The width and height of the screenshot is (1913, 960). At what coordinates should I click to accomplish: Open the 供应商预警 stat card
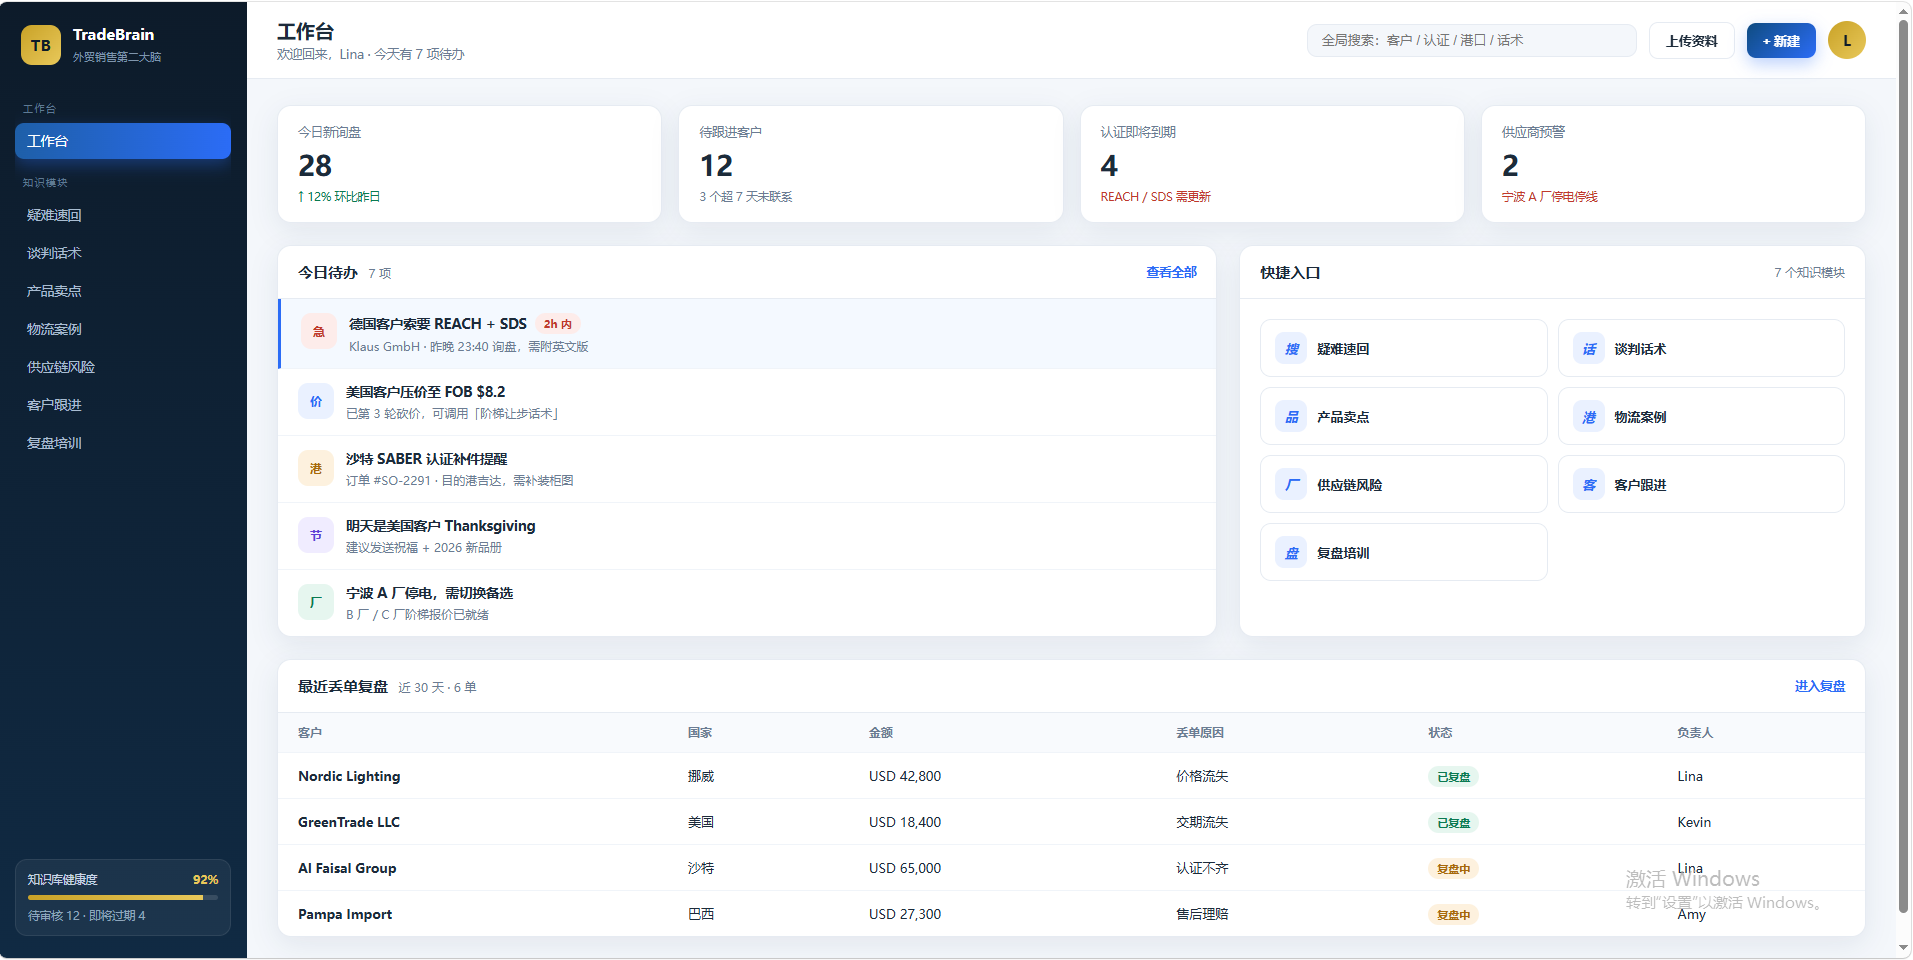click(x=1673, y=164)
